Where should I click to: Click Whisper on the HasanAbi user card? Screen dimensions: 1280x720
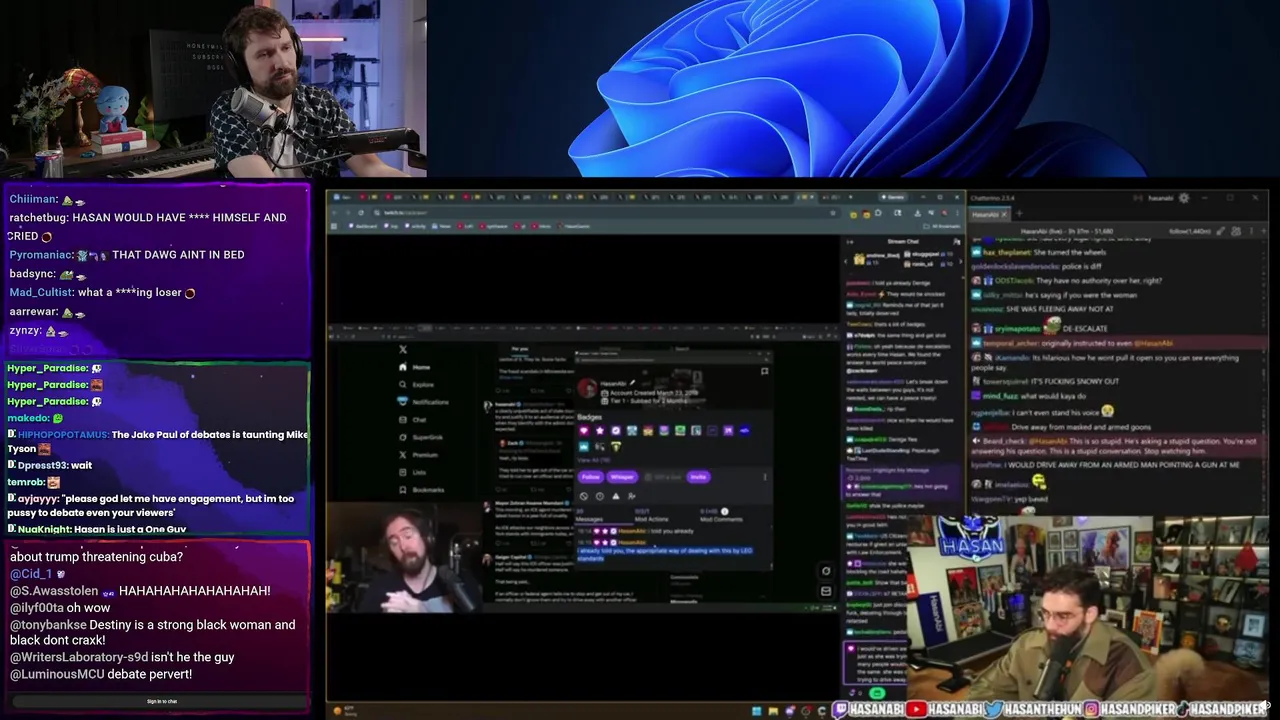[x=622, y=477]
